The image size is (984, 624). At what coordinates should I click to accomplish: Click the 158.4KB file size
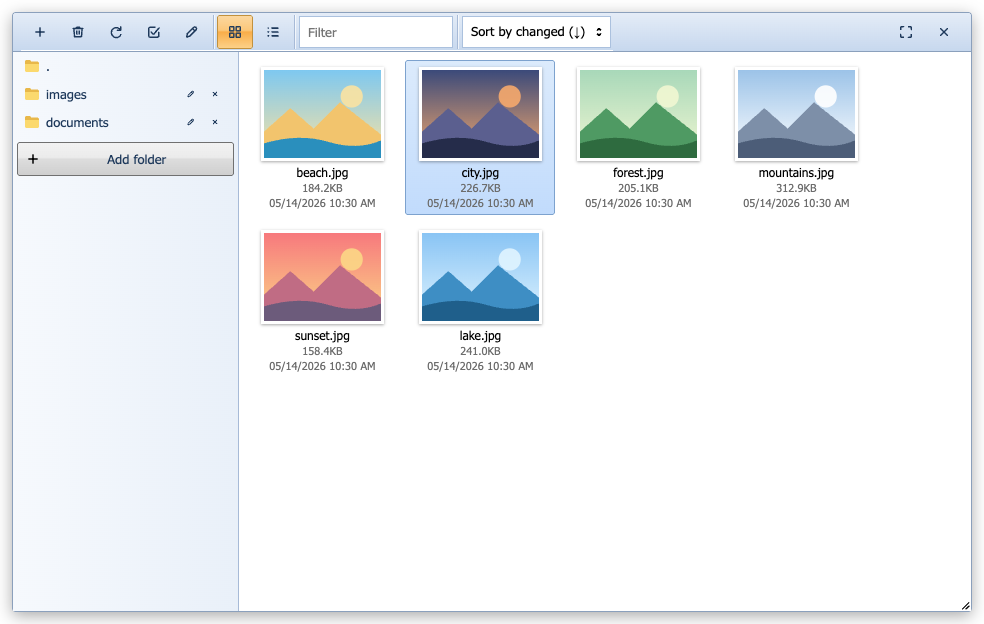click(x=323, y=351)
